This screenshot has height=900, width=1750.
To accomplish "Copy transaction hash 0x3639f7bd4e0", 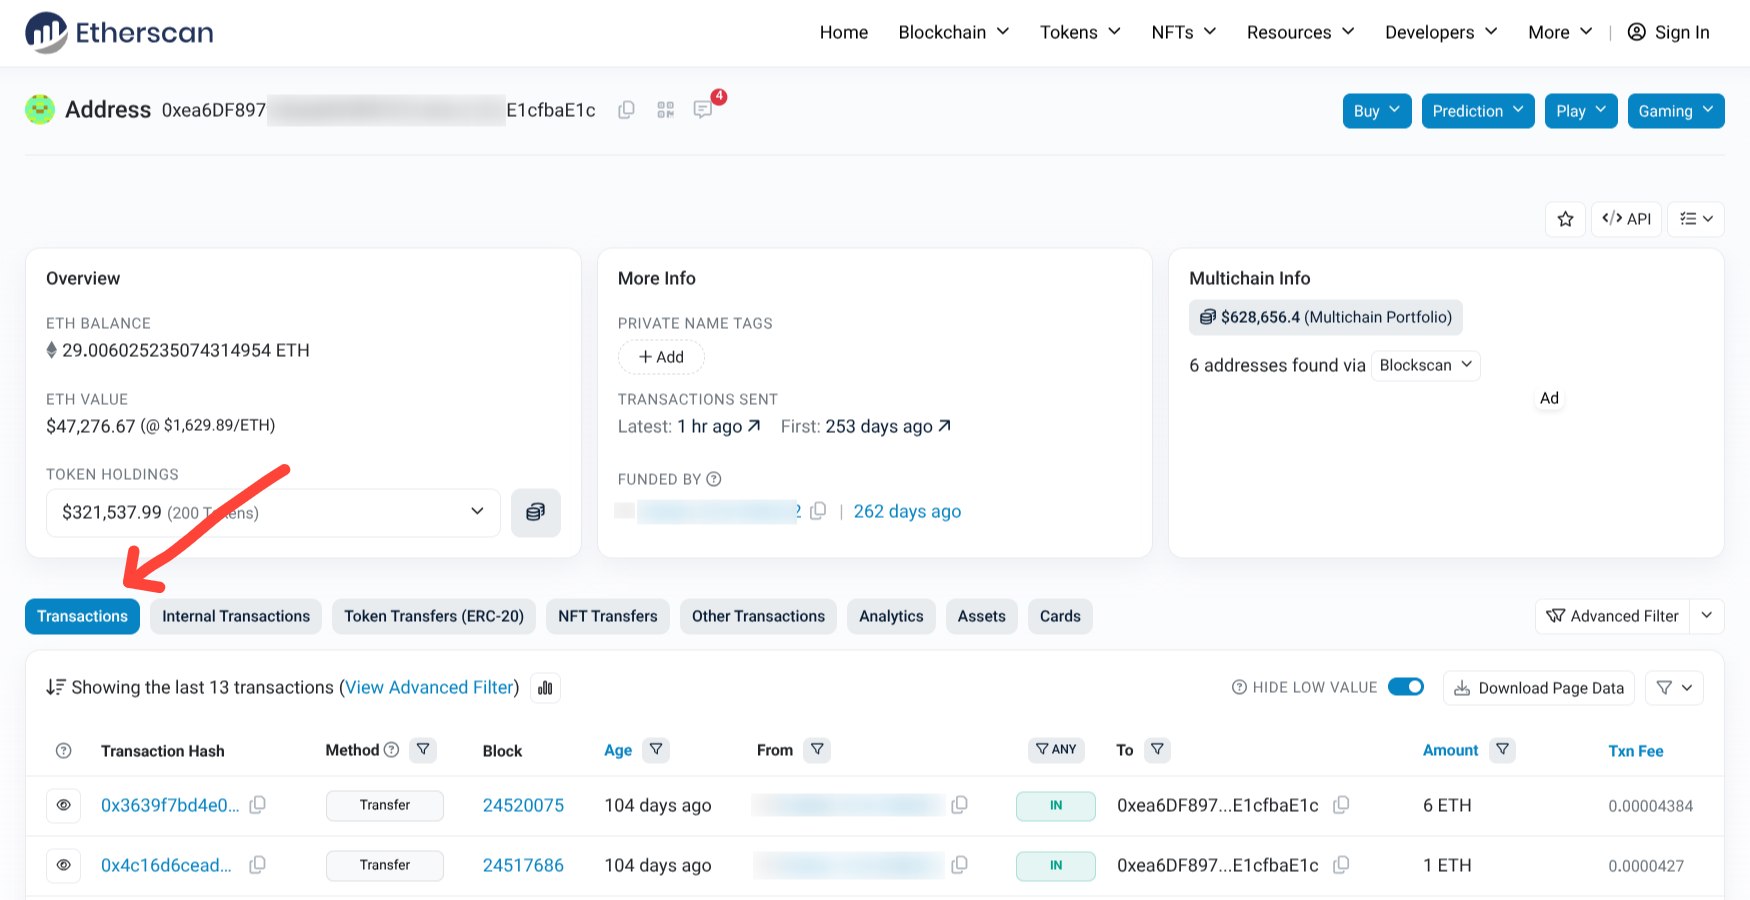I will [258, 805].
